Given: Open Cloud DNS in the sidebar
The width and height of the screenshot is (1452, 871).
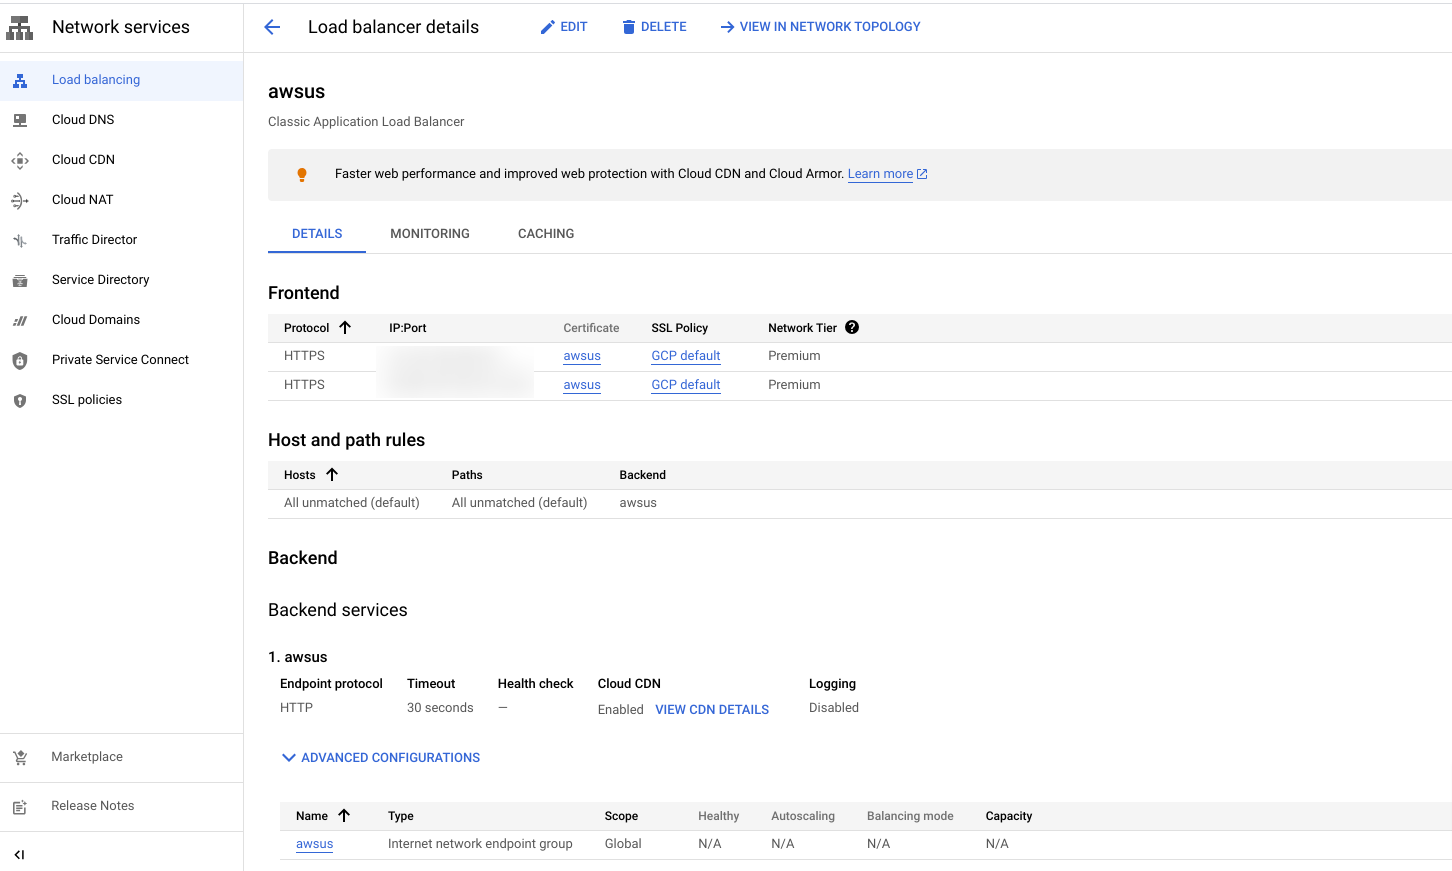Looking at the screenshot, I should coord(121,120).
